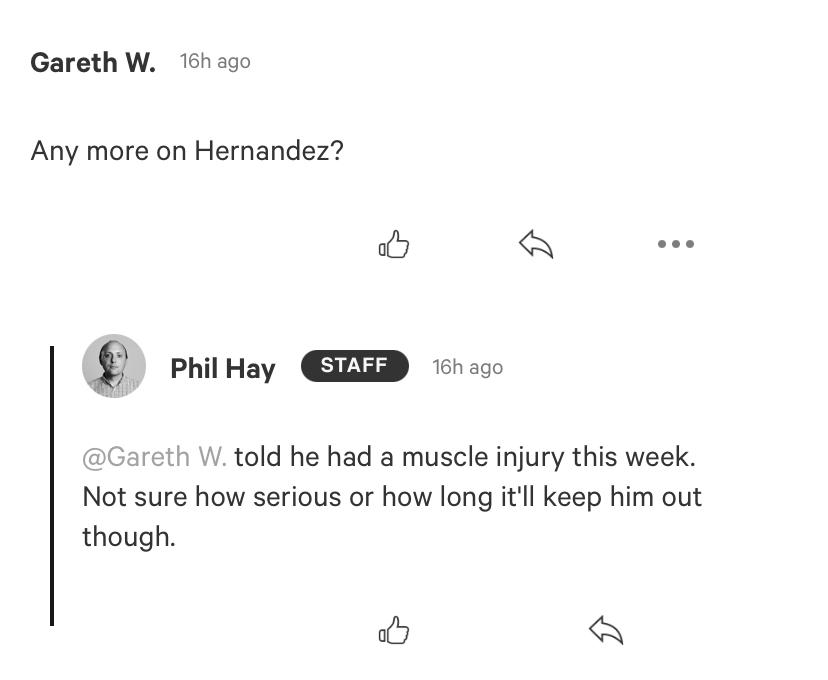
Task: Click the phrase "keep him out" in reply
Action: point(622,497)
